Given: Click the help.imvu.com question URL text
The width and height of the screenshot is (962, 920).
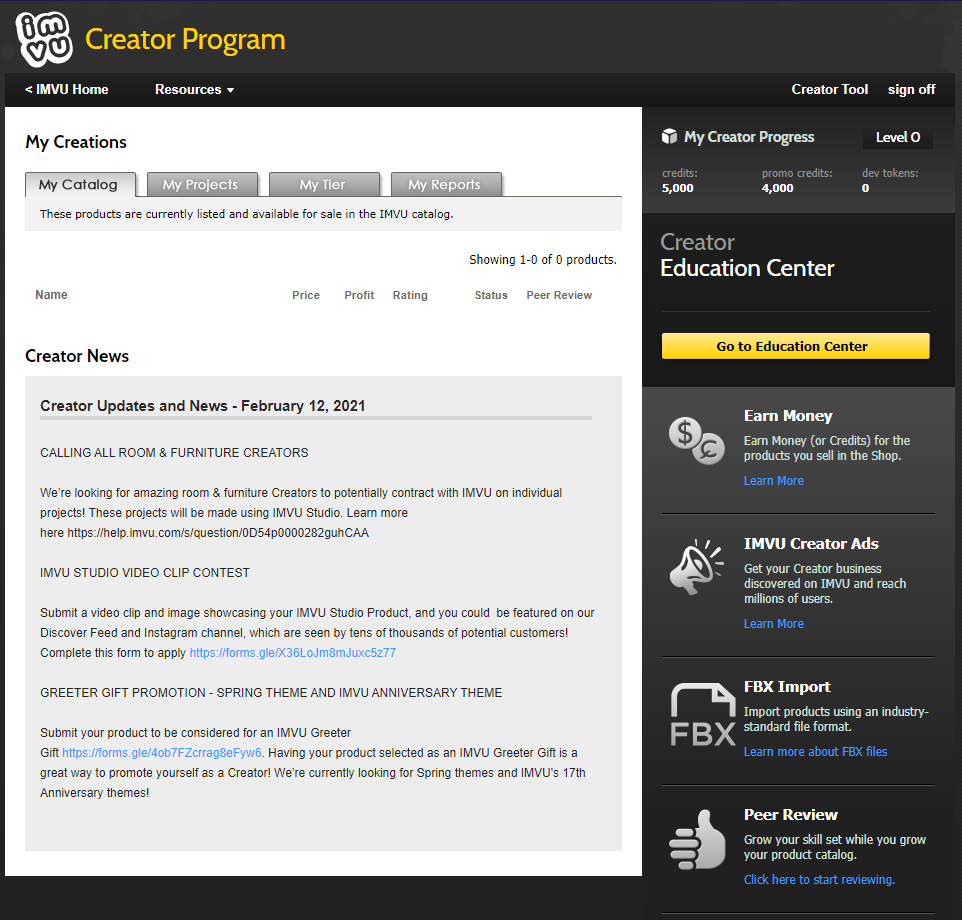Looking at the screenshot, I should [218, 532].
